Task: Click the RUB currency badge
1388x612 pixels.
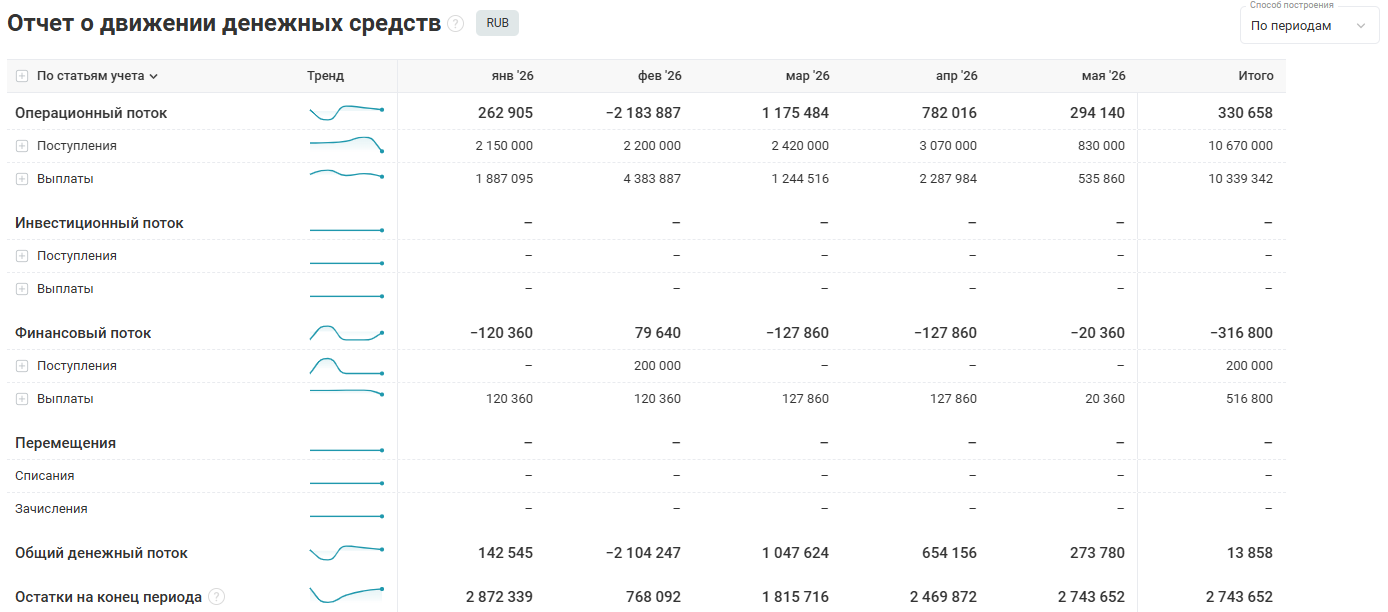Action: pyautogui.click(x=497, y=23)
